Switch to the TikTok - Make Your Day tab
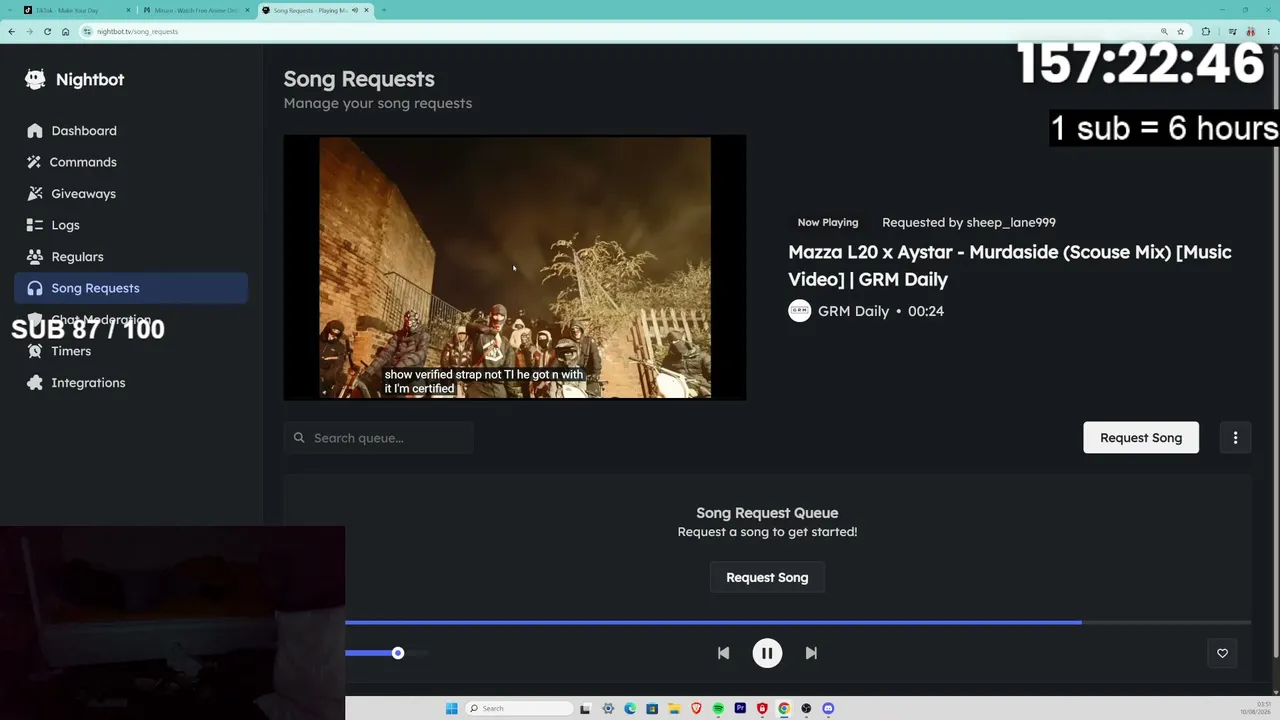The height and width of the screenshot is (720, 1280). [76, 10]
